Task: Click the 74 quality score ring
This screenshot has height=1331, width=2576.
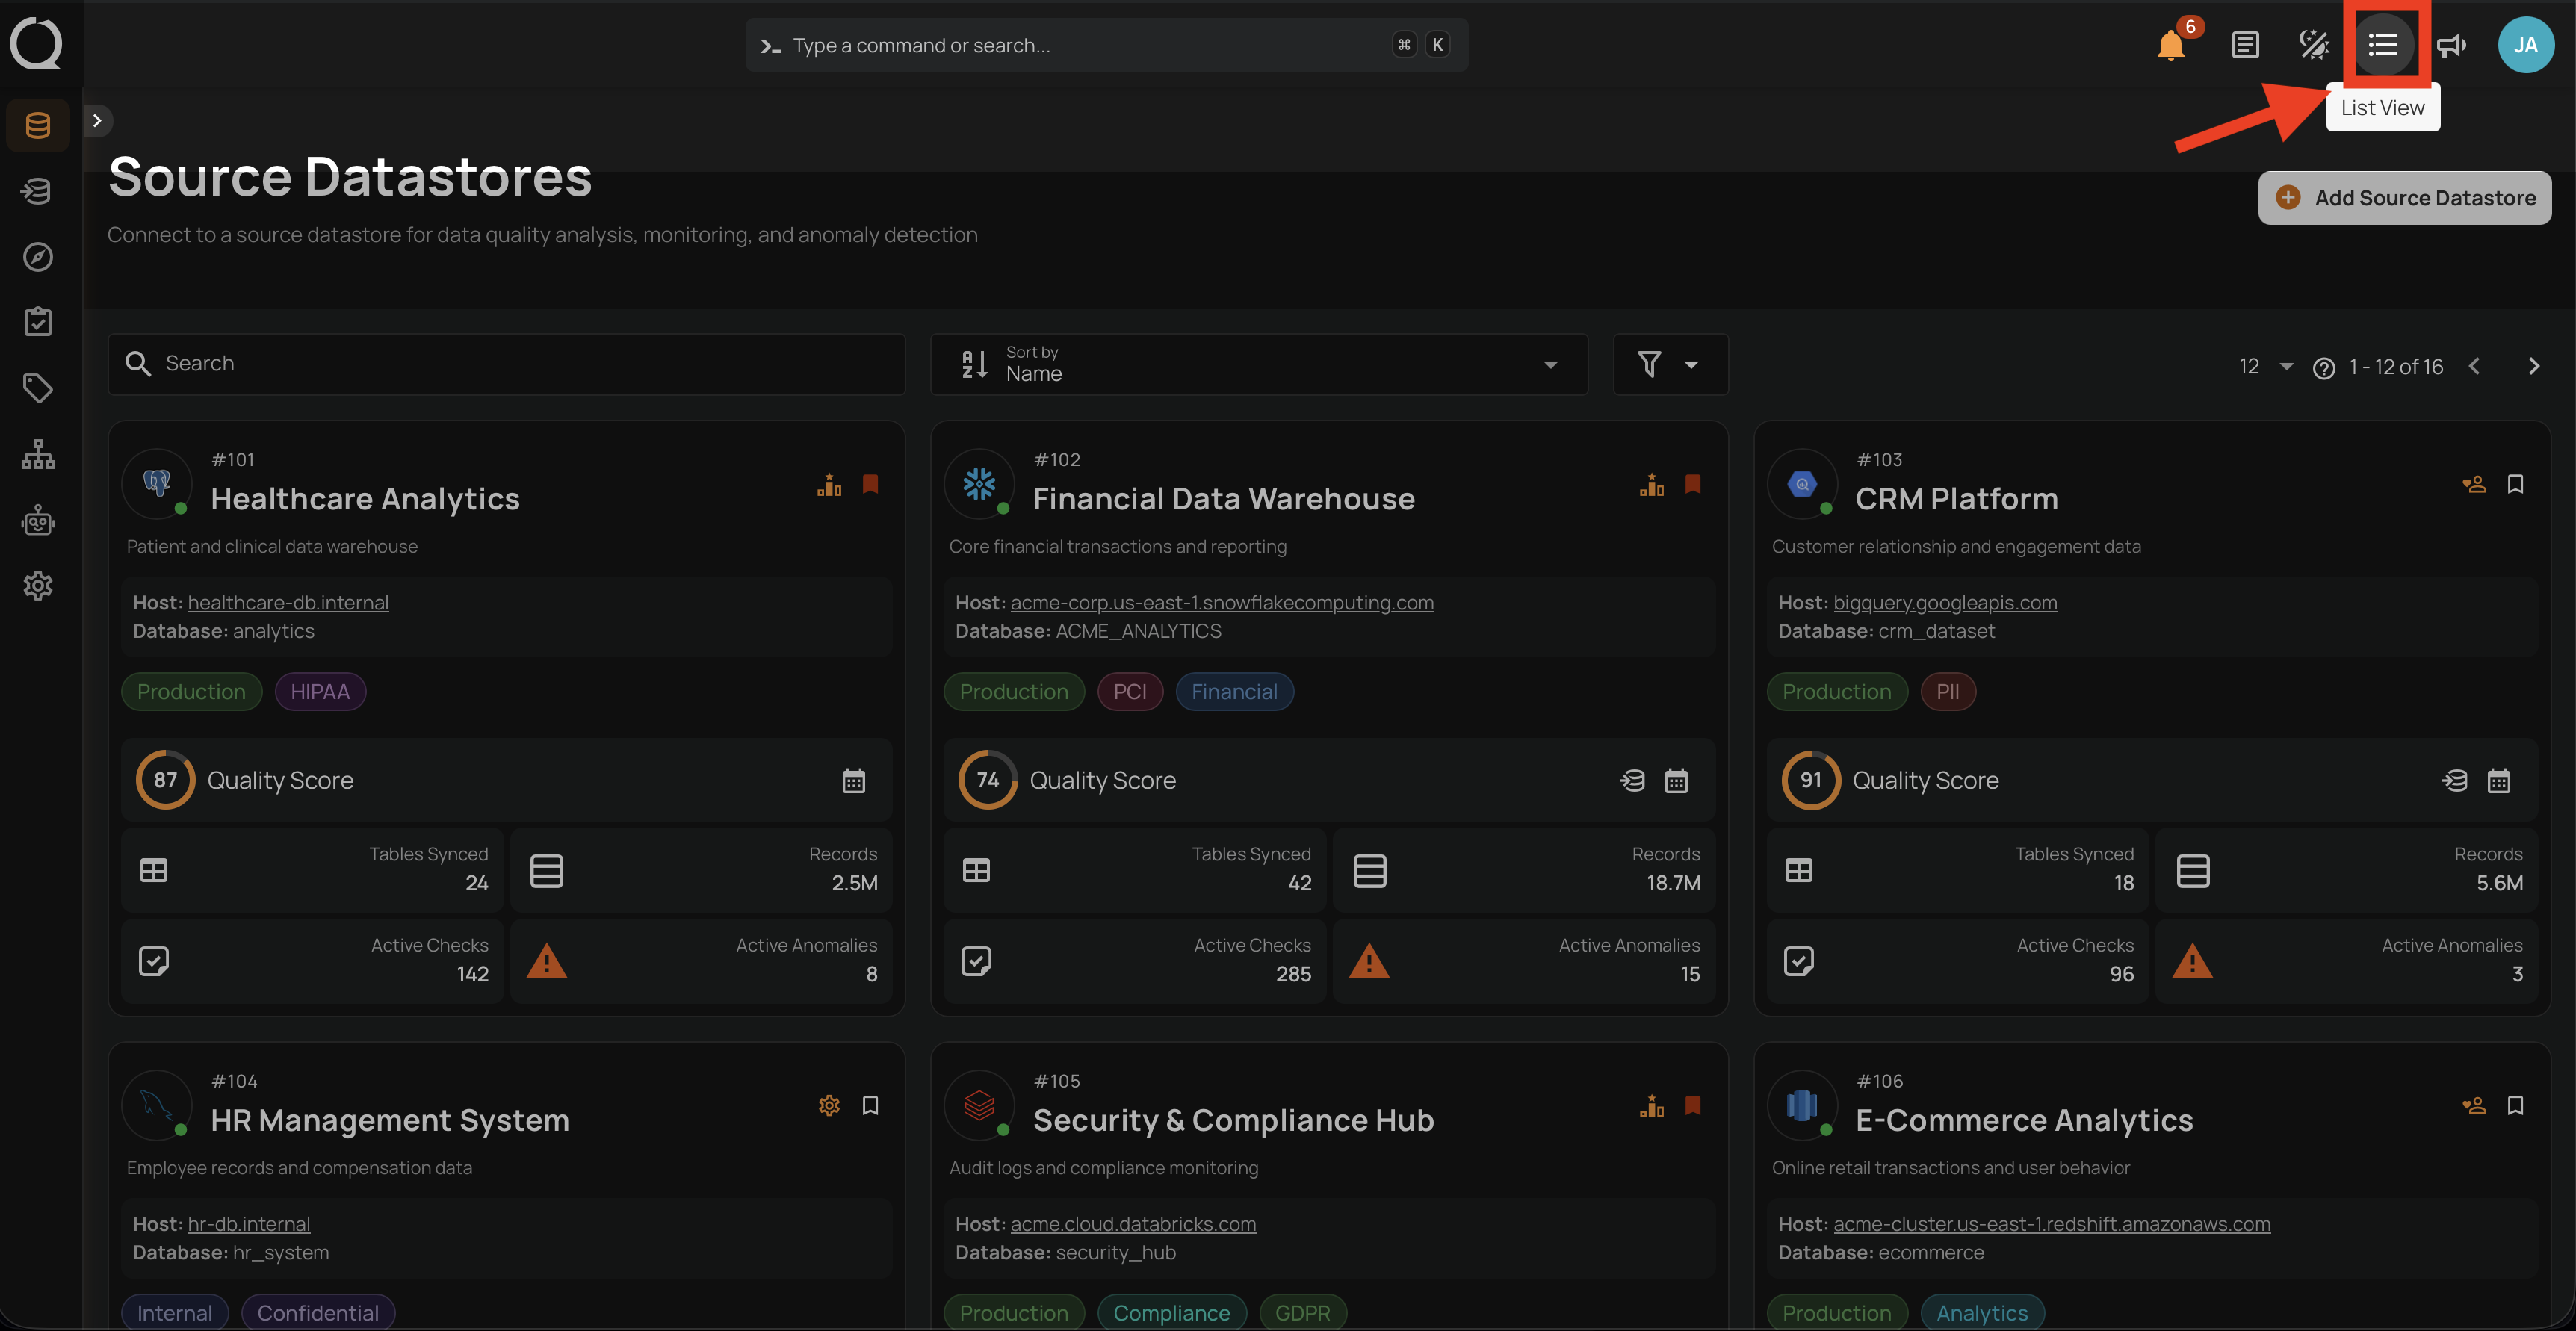Action: pos(988,780)
